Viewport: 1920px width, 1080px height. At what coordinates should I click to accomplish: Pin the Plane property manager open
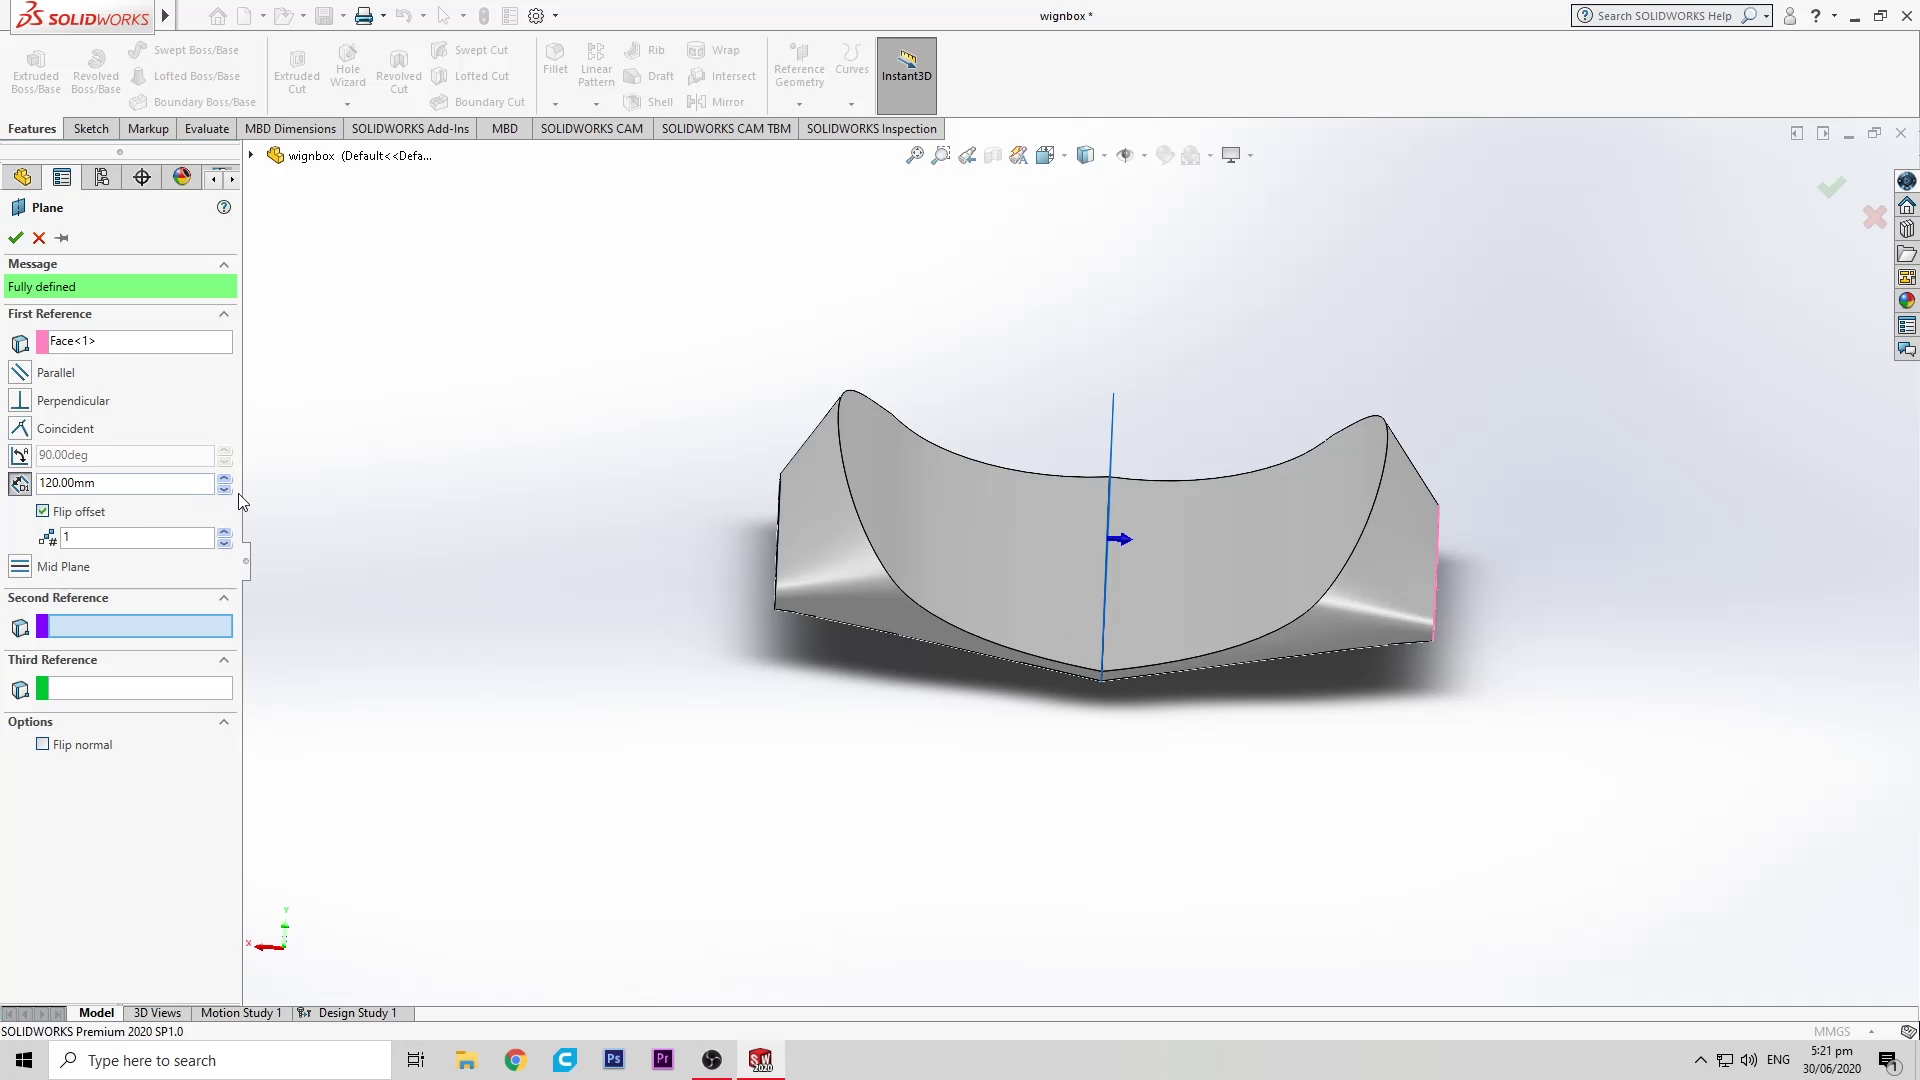click(x=62, y=238)
